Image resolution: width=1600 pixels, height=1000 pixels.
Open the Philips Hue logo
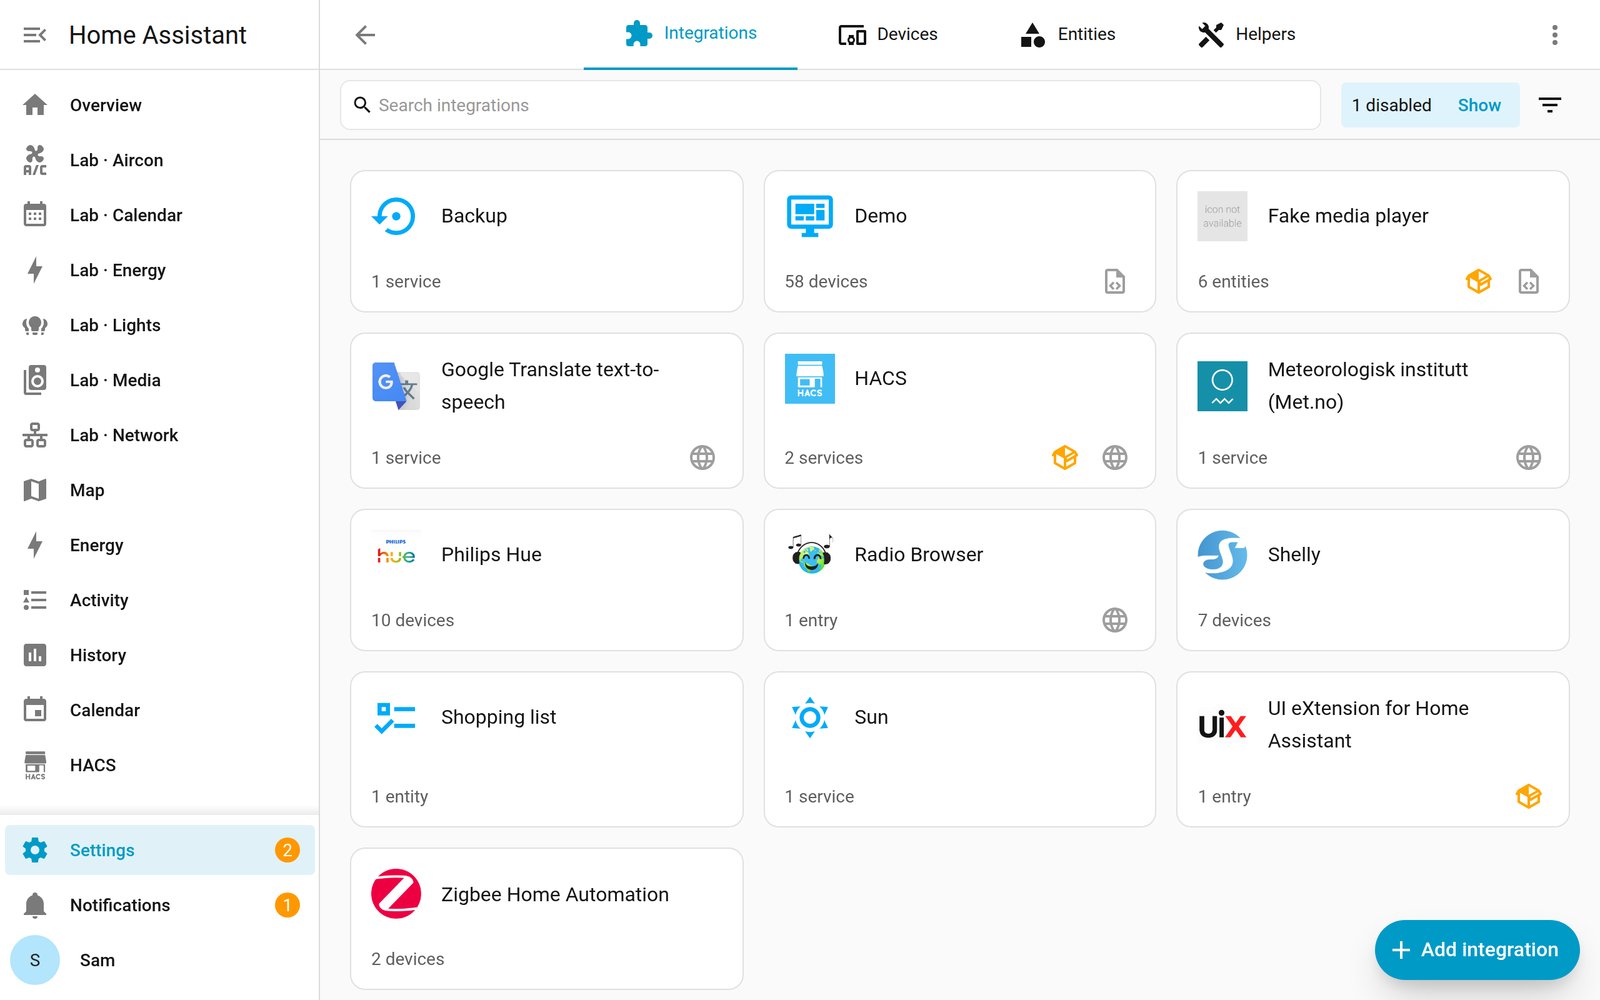click(x=395, y=555)
